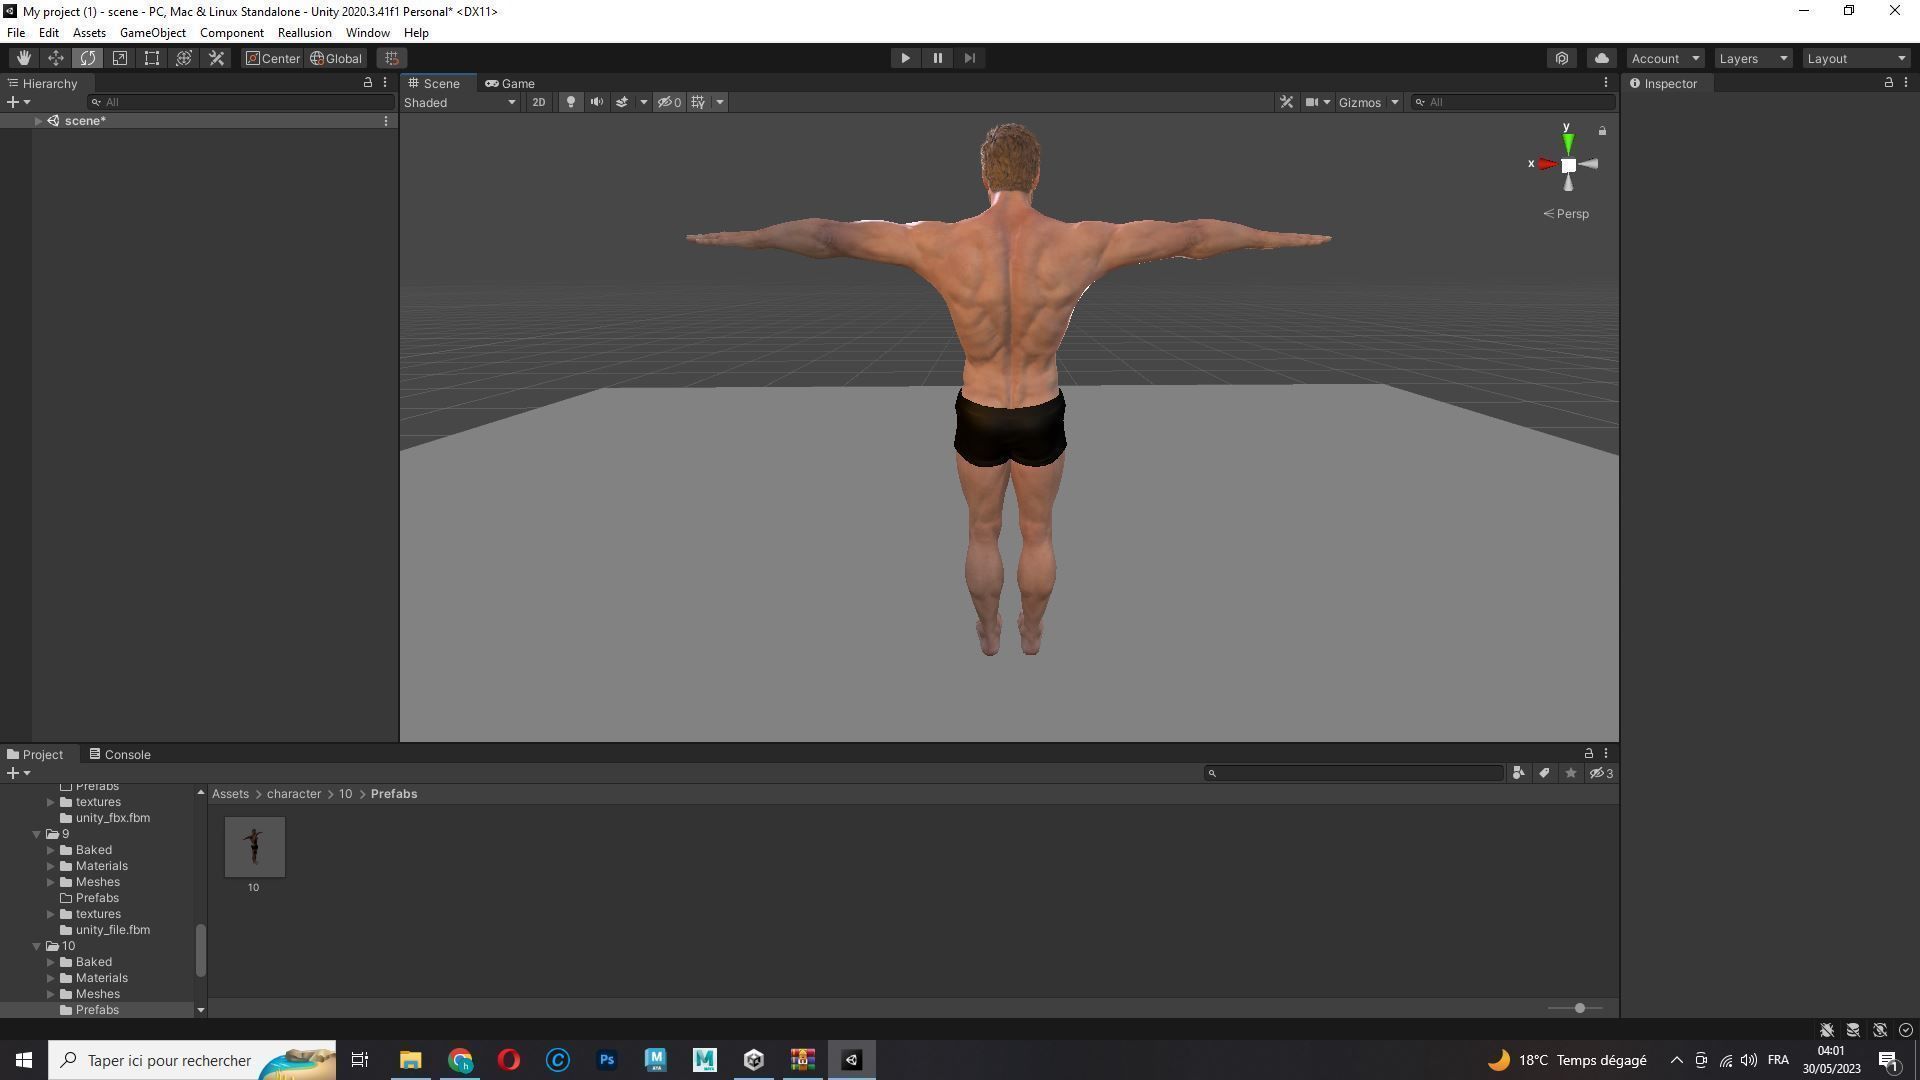Screen dimensions: 1920x1080
Task: Toggle hidden packages visibility in Project
Action: point(1601,773)
